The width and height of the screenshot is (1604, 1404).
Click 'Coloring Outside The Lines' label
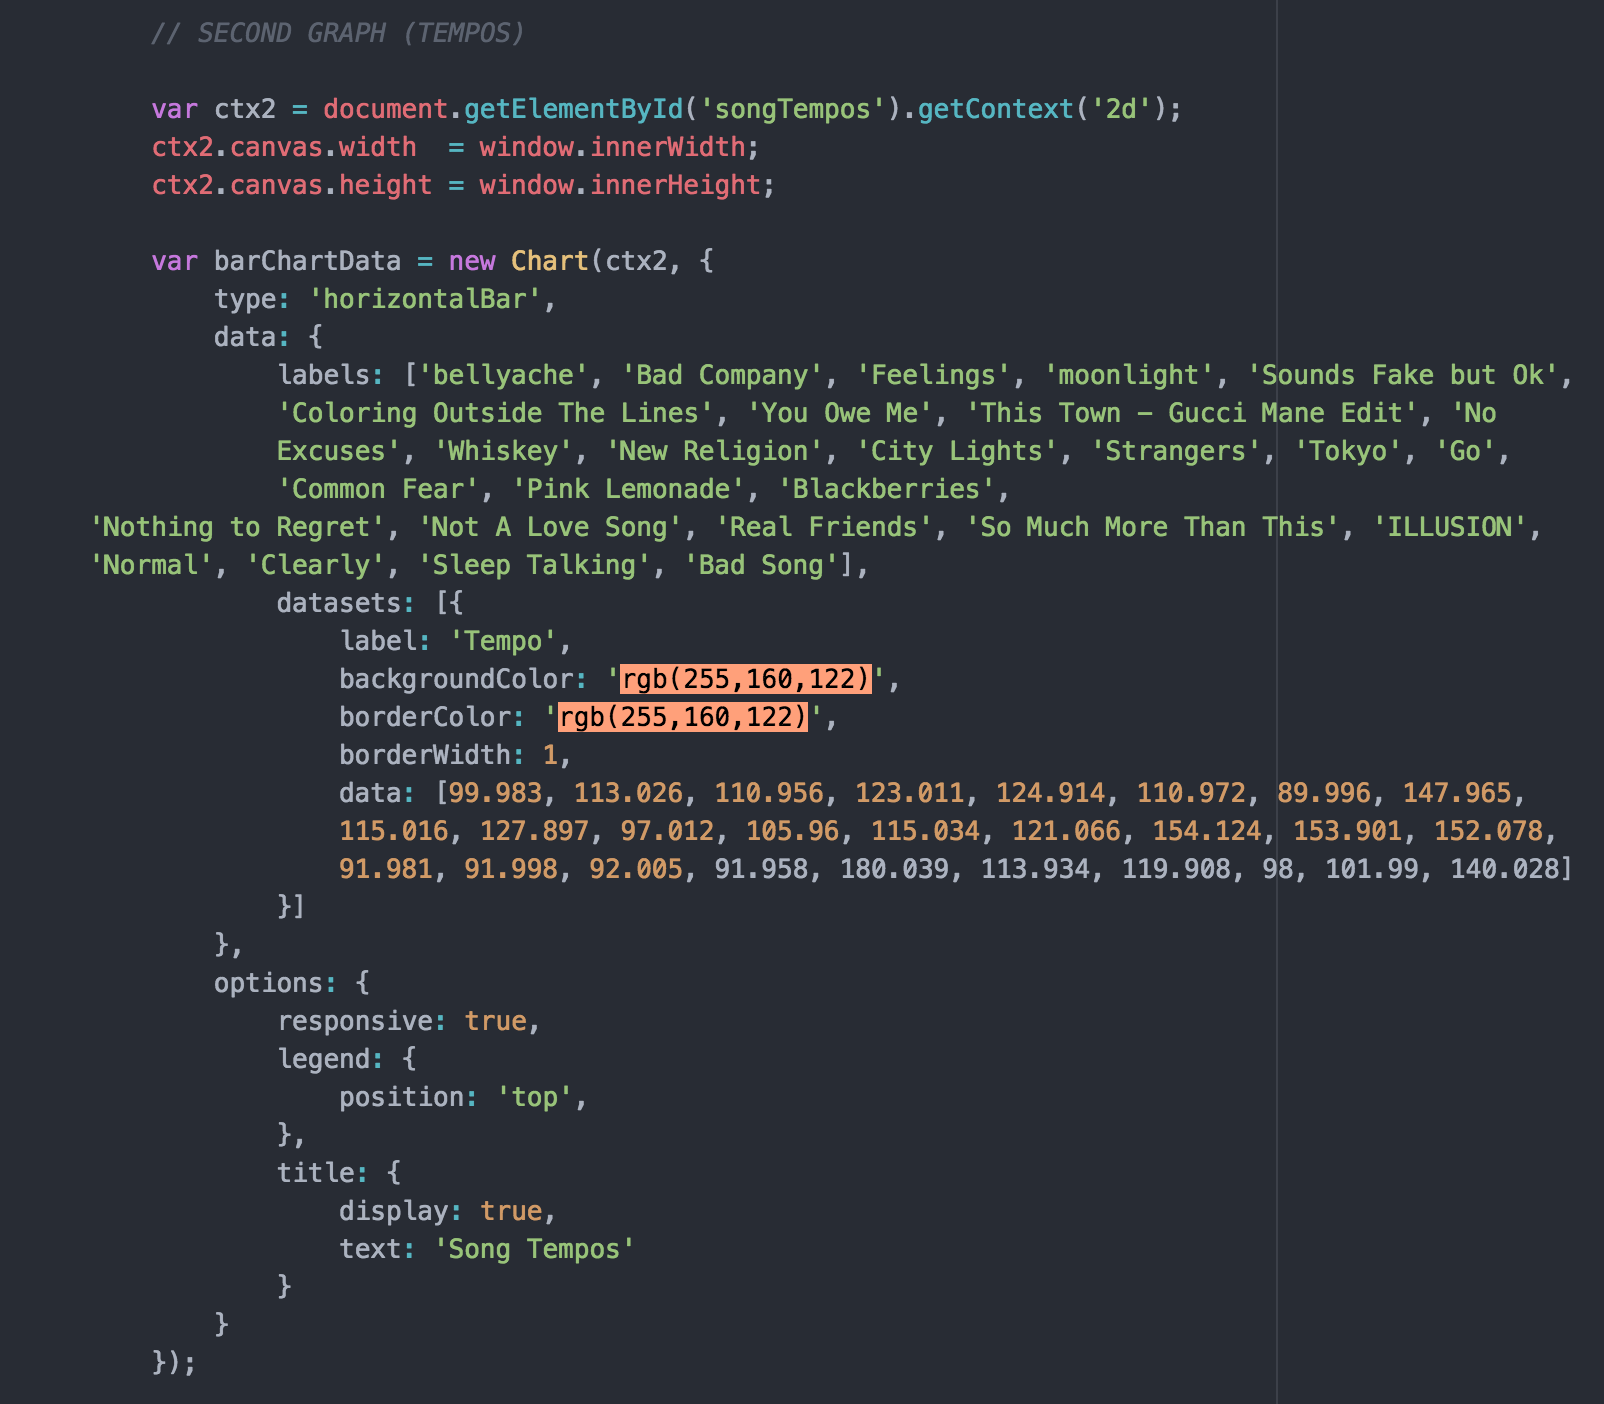click(495, 413)
